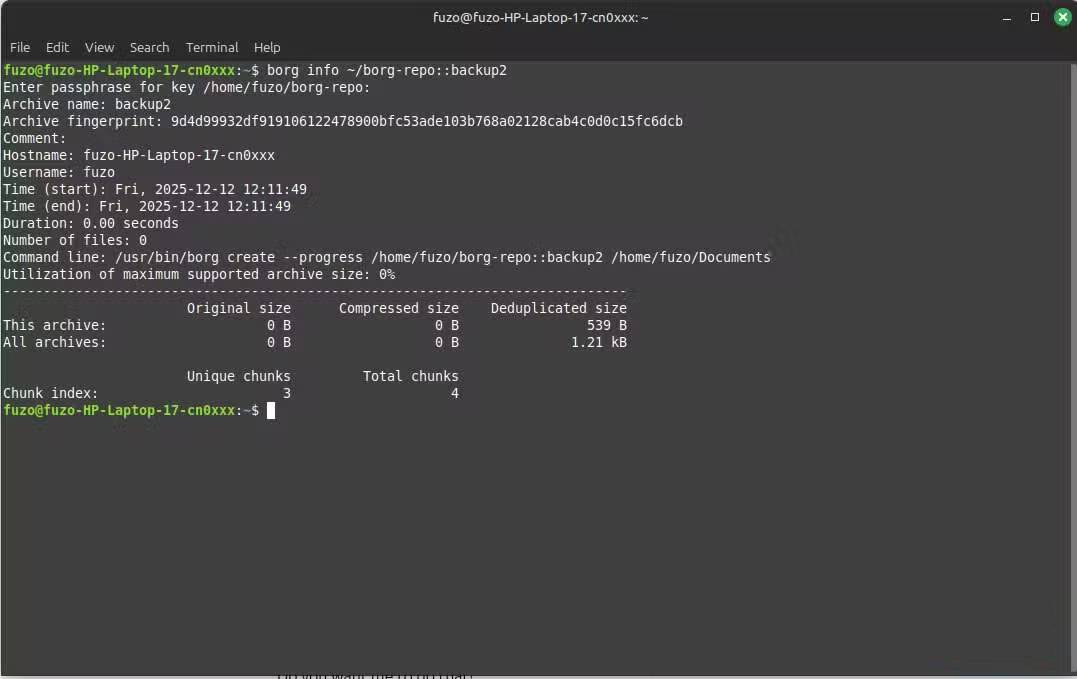Viewport: 1077px width, 679px height.
Task: Maximize the terminal window
Action: (1034, 17)
